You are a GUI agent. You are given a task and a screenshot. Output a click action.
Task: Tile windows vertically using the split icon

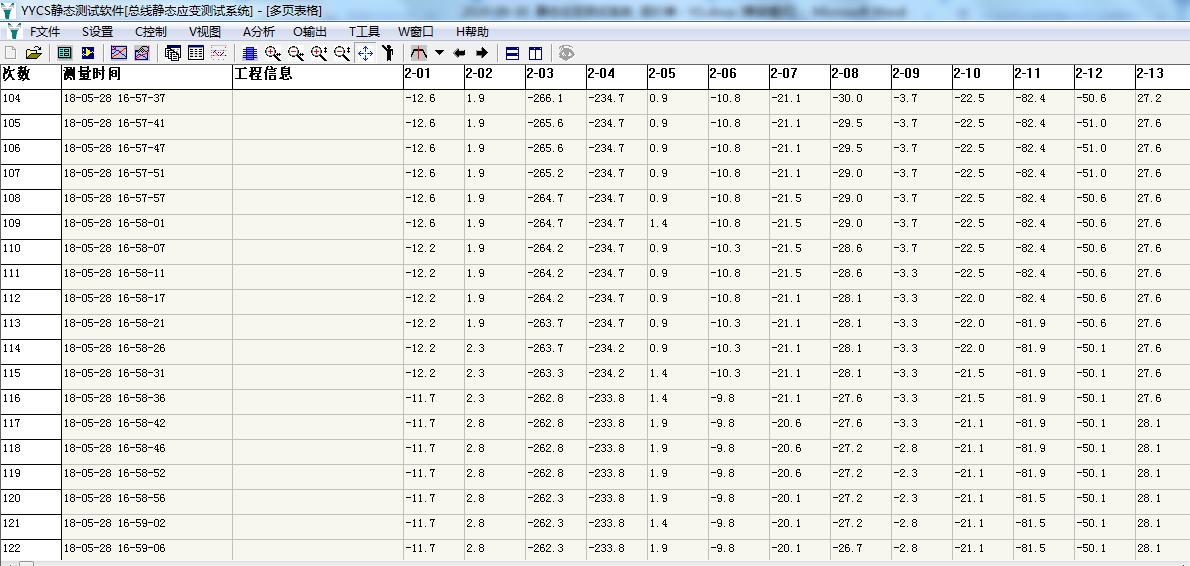[x=535, y=53]
